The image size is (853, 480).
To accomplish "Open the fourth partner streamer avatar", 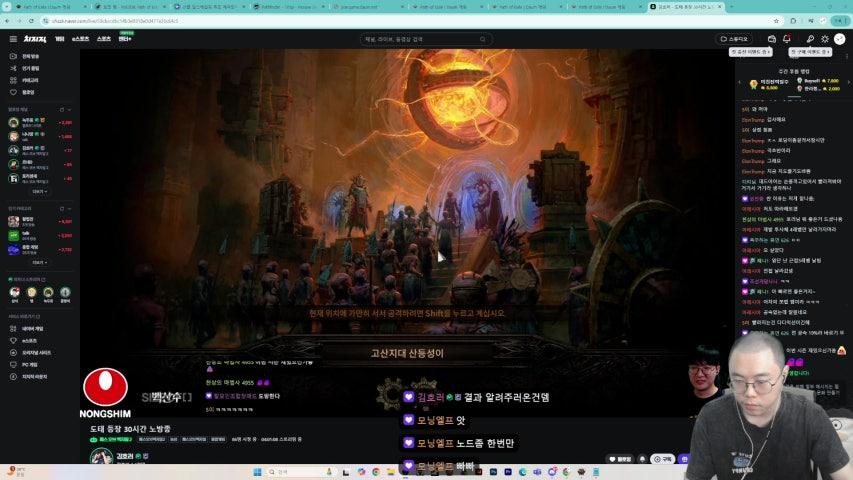I will click(65, 294).
